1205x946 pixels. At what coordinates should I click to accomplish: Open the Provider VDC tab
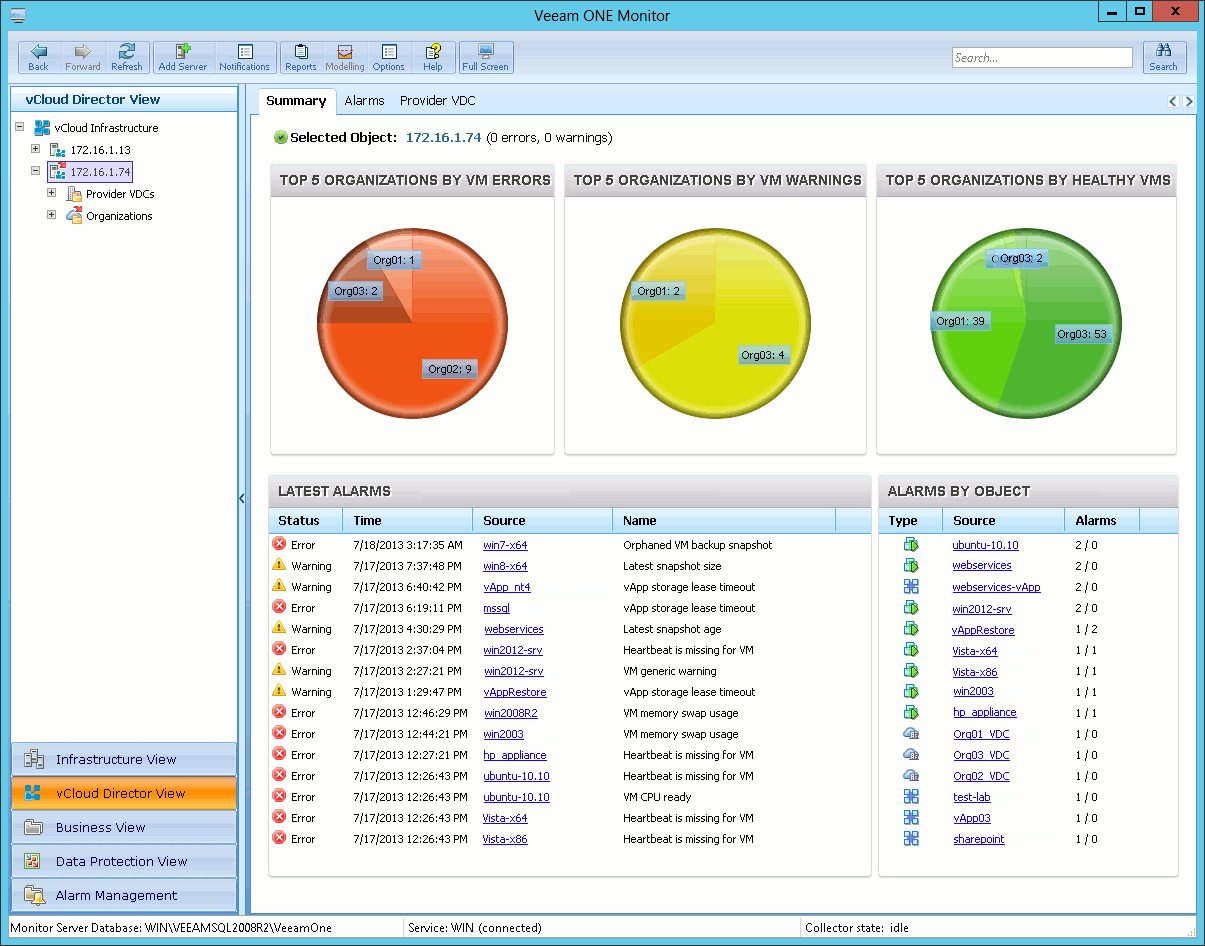point(437,101)
